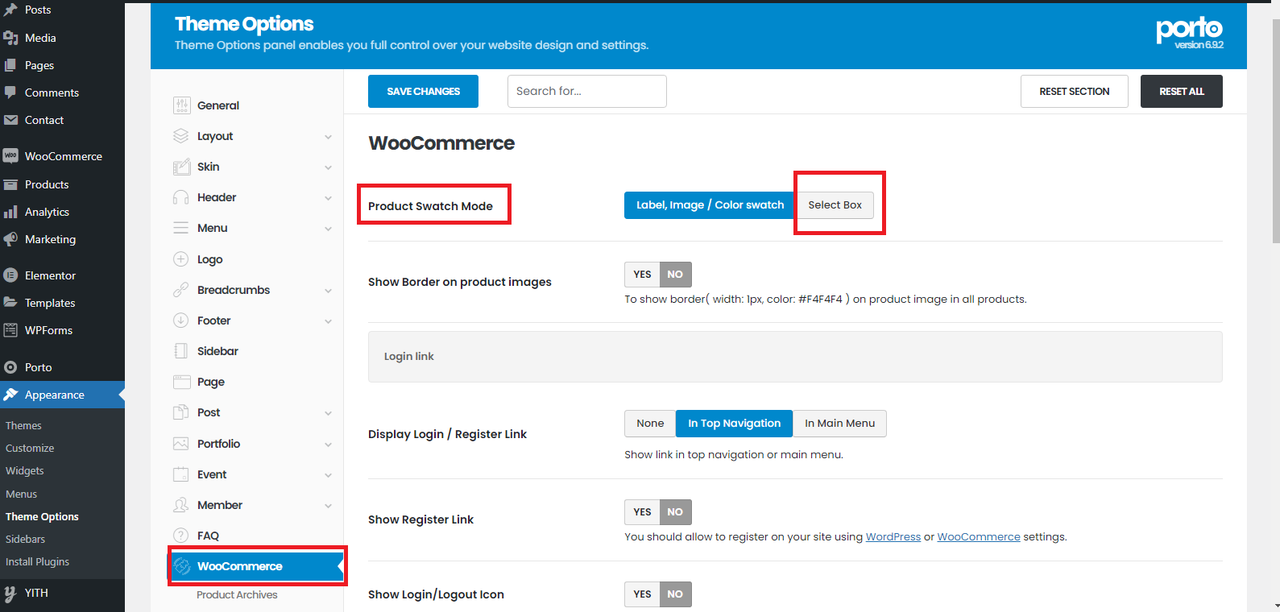
Task: Select the Select Box swatch mode
Action: coord(835,205)
